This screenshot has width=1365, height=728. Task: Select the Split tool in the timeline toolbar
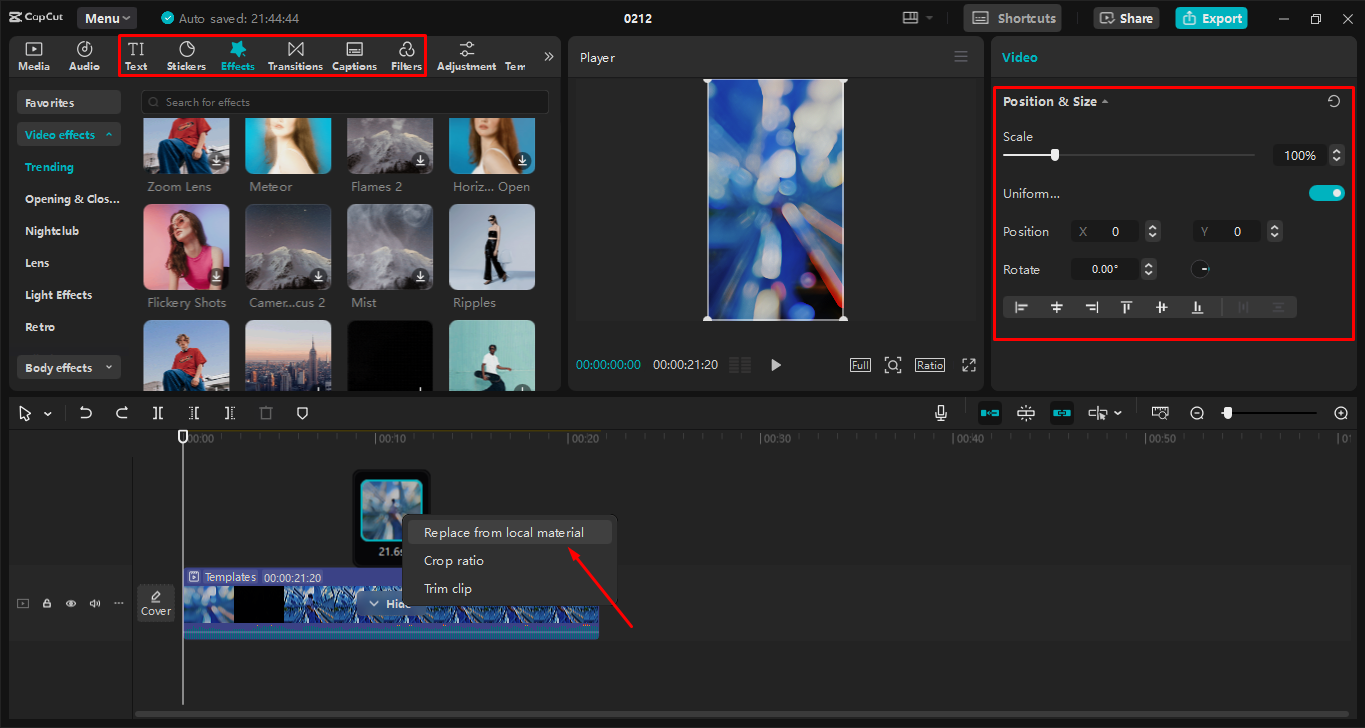[x=158, y=412]
